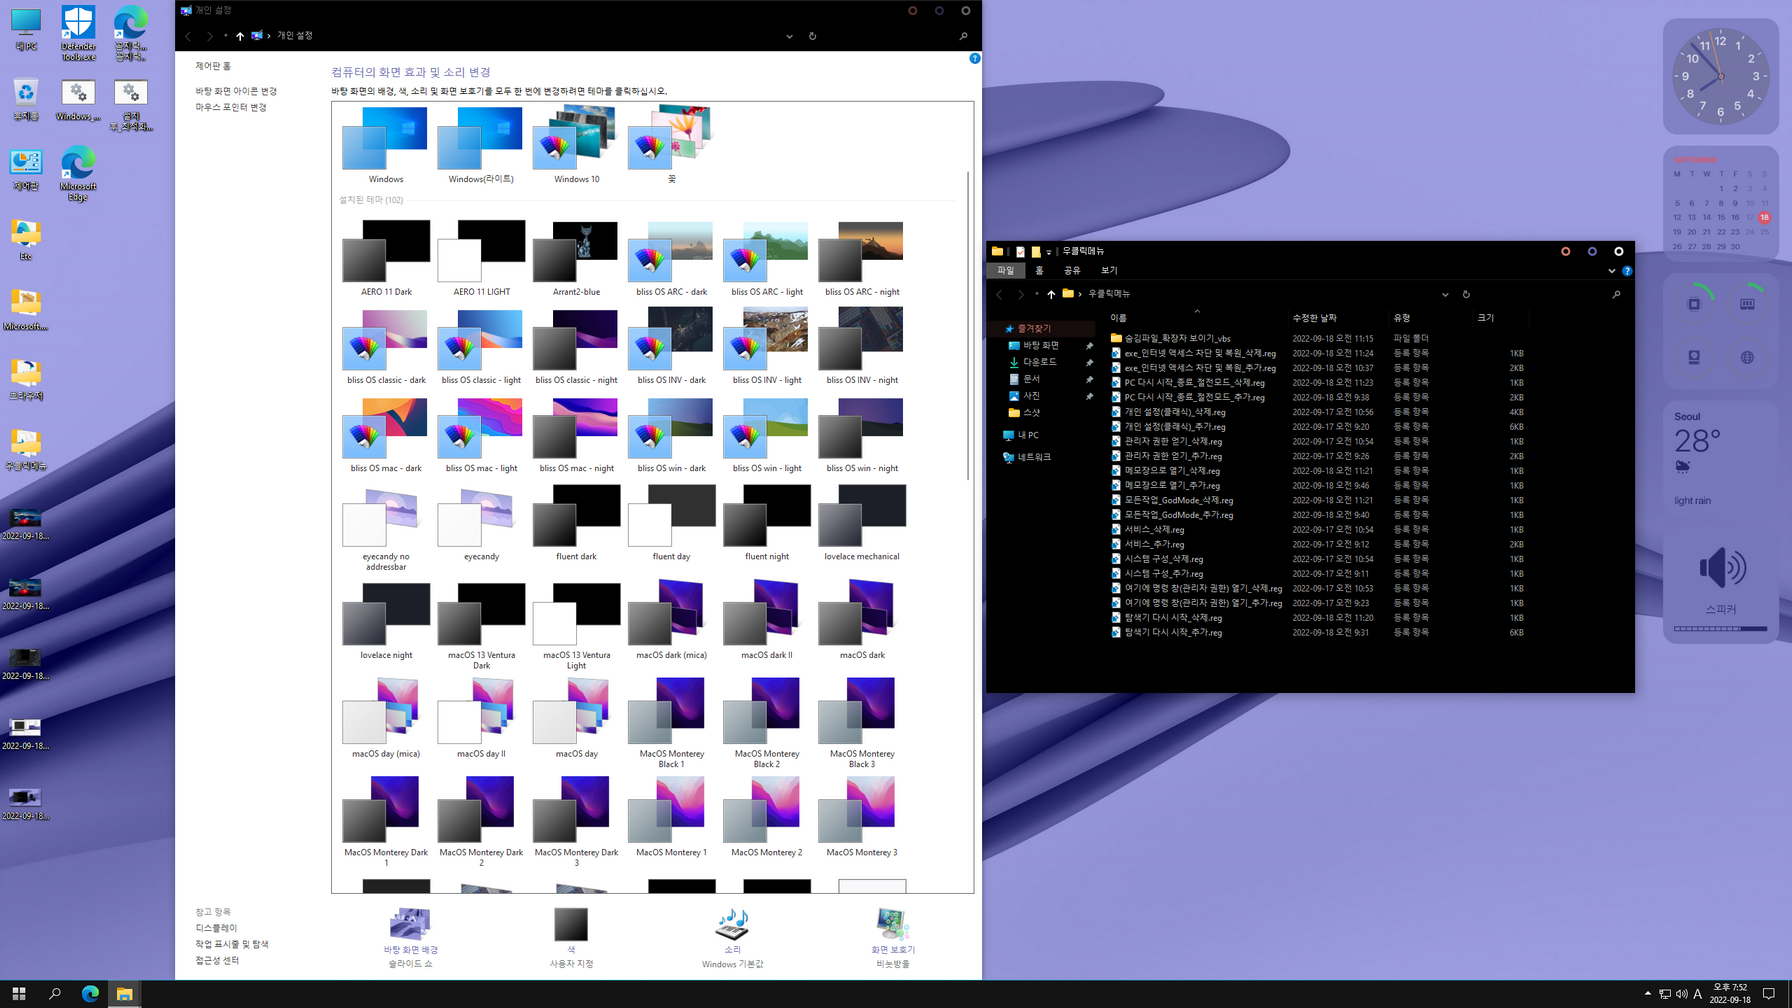Click the help icon in Personalization window

(x=974, y=58)
